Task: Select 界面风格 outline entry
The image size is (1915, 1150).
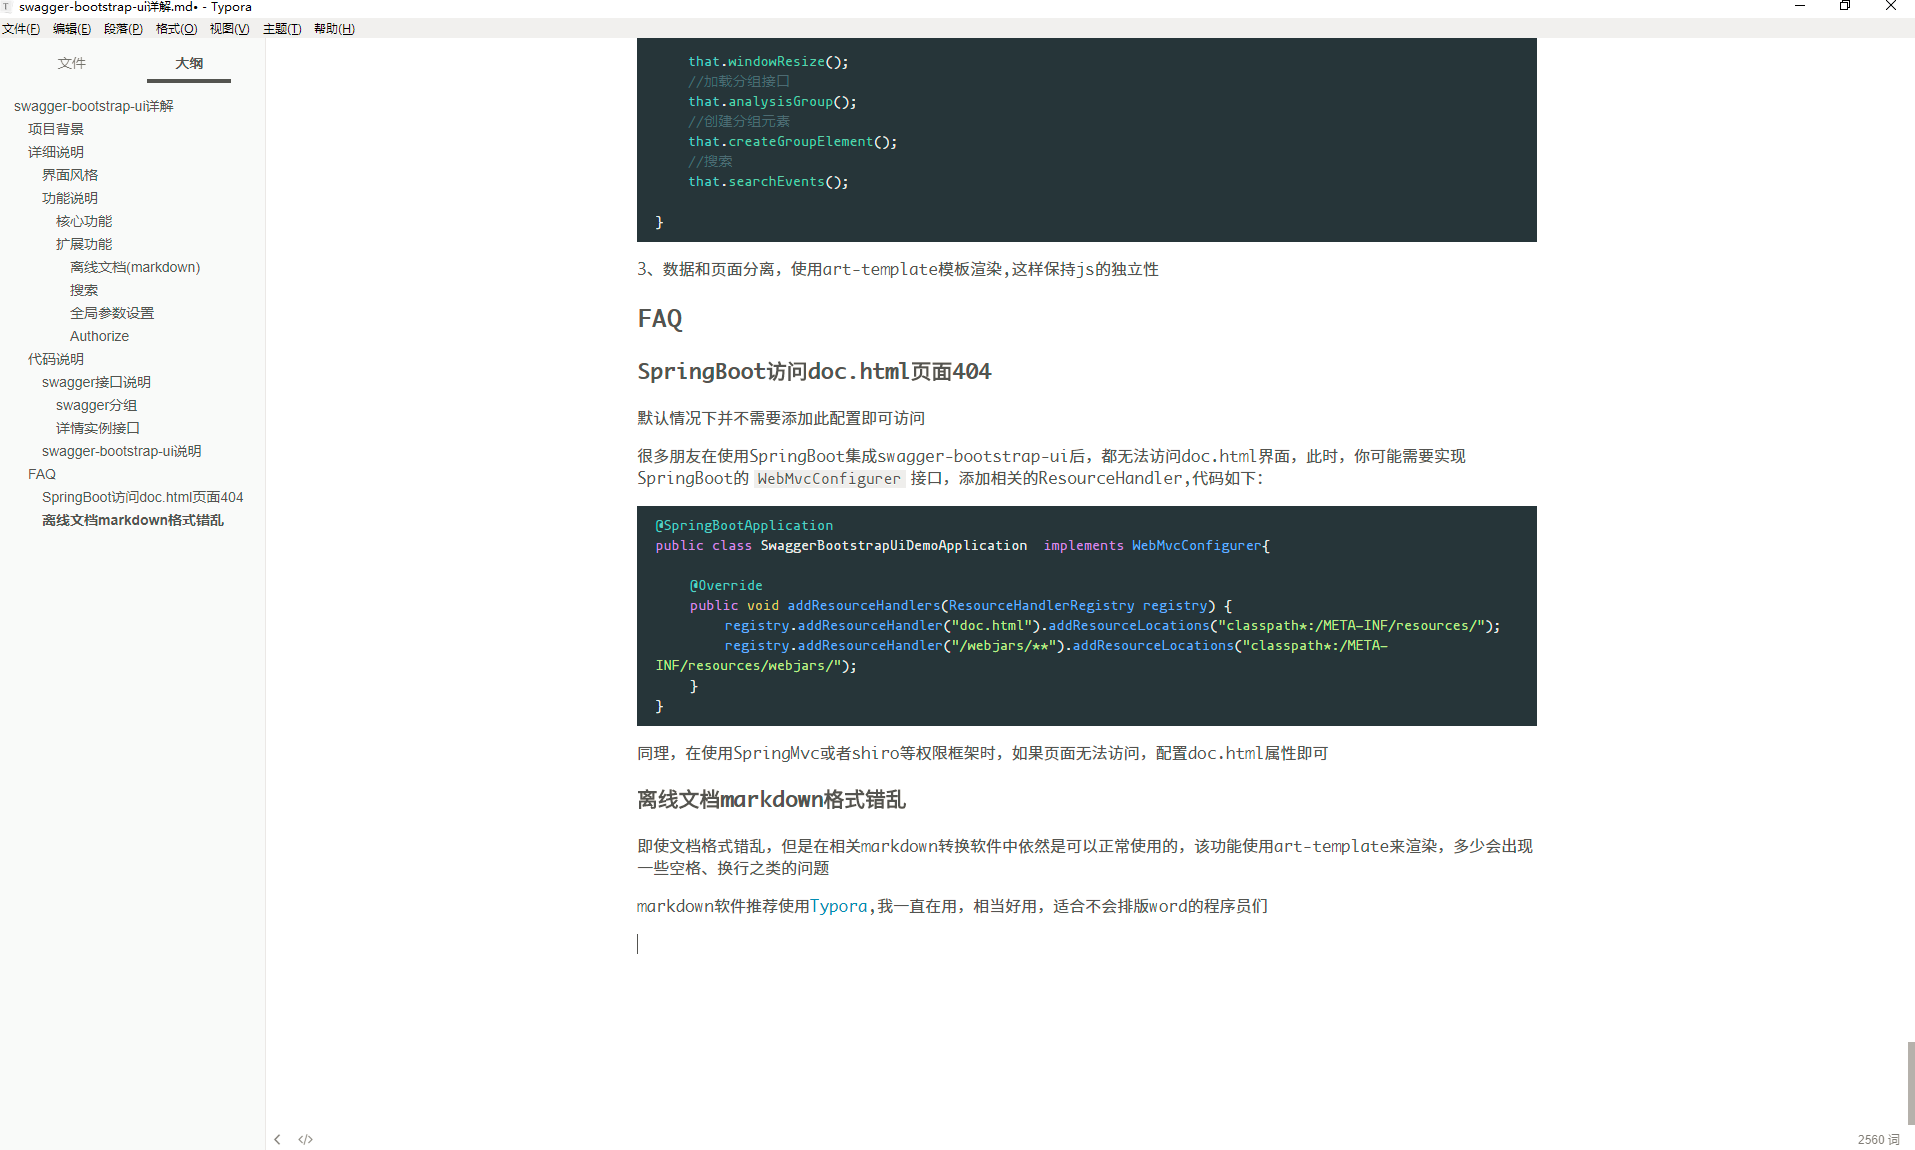Action: [x=70, y=175]
